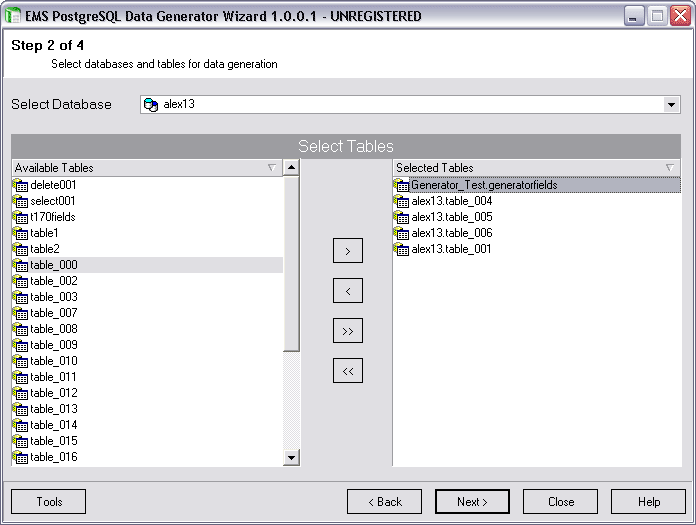Select table_000 row
696x525 pixels.
pos(147,265)
